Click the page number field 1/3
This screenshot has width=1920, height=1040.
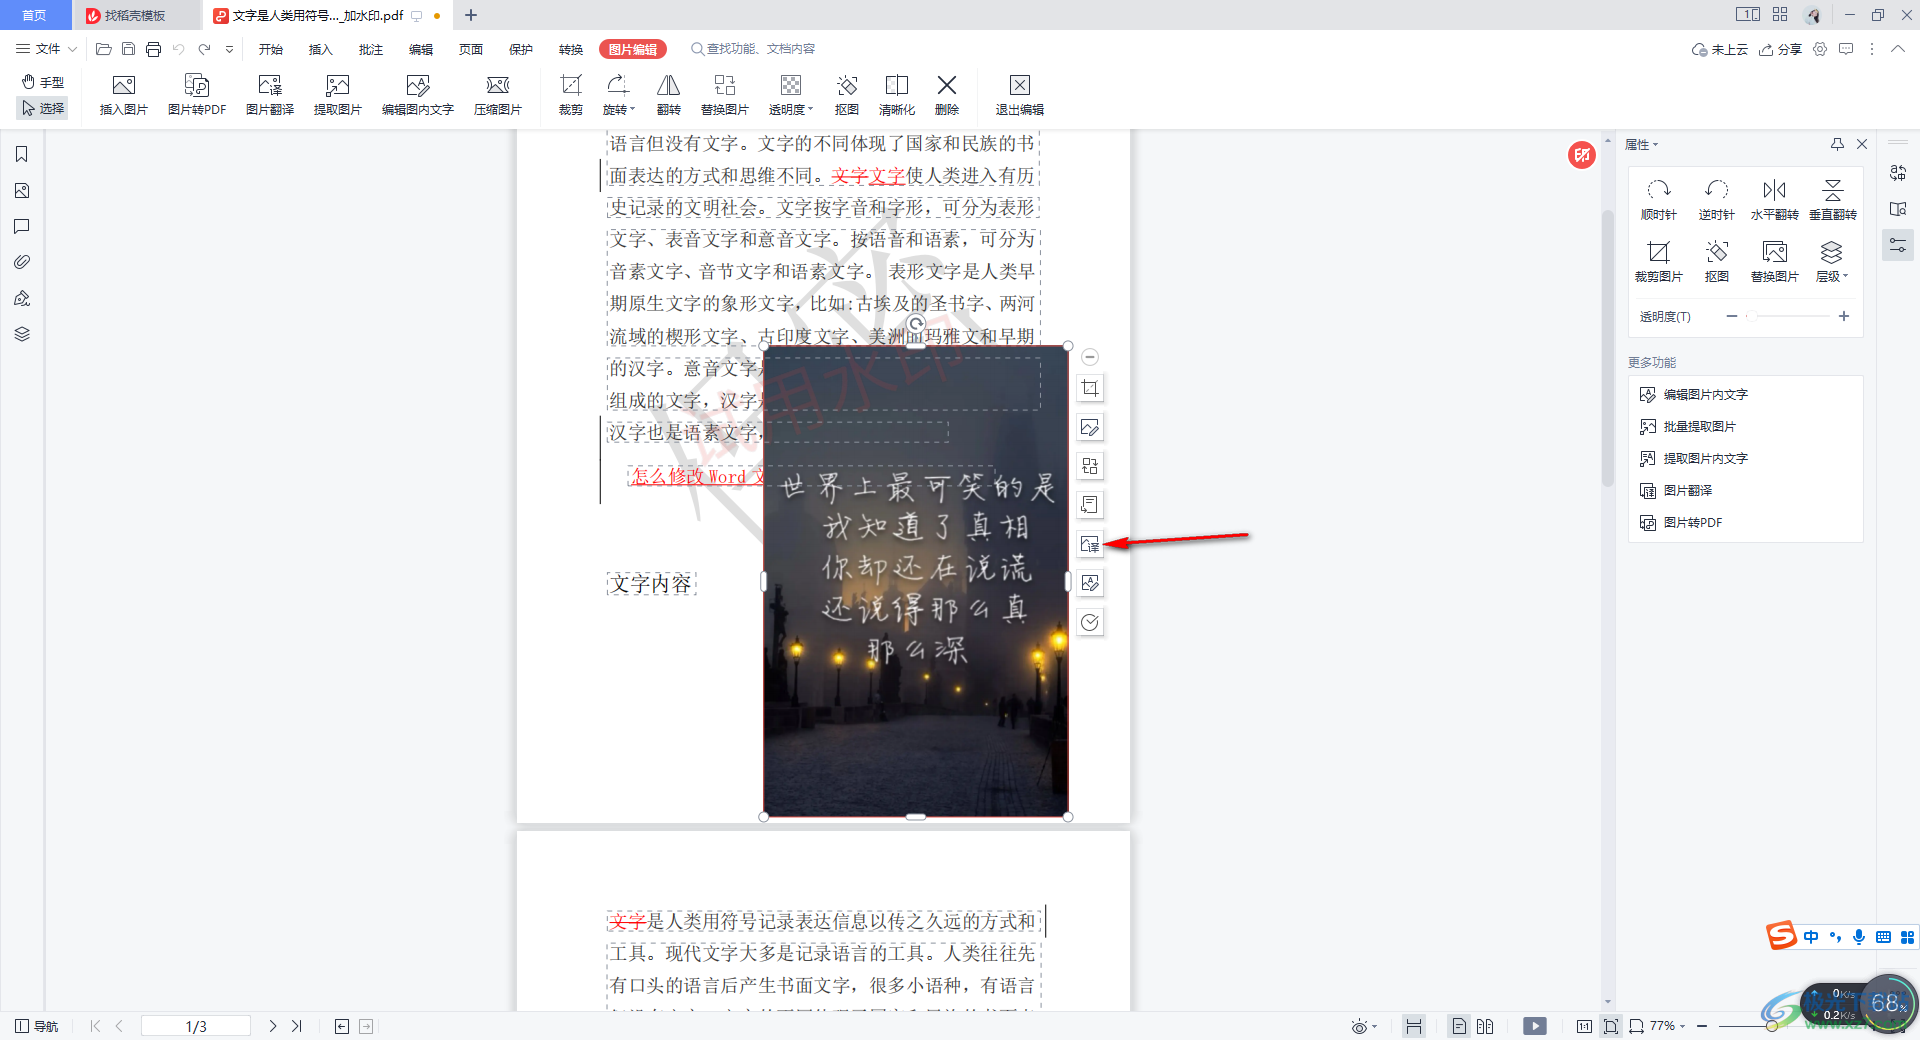pos(196,1026)
